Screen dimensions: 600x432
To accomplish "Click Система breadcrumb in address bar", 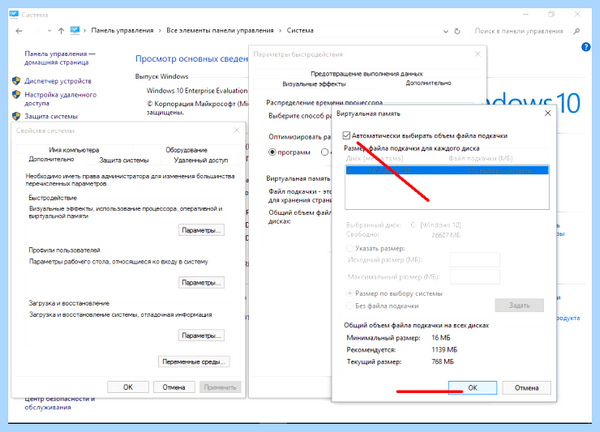I will point(300,31).
